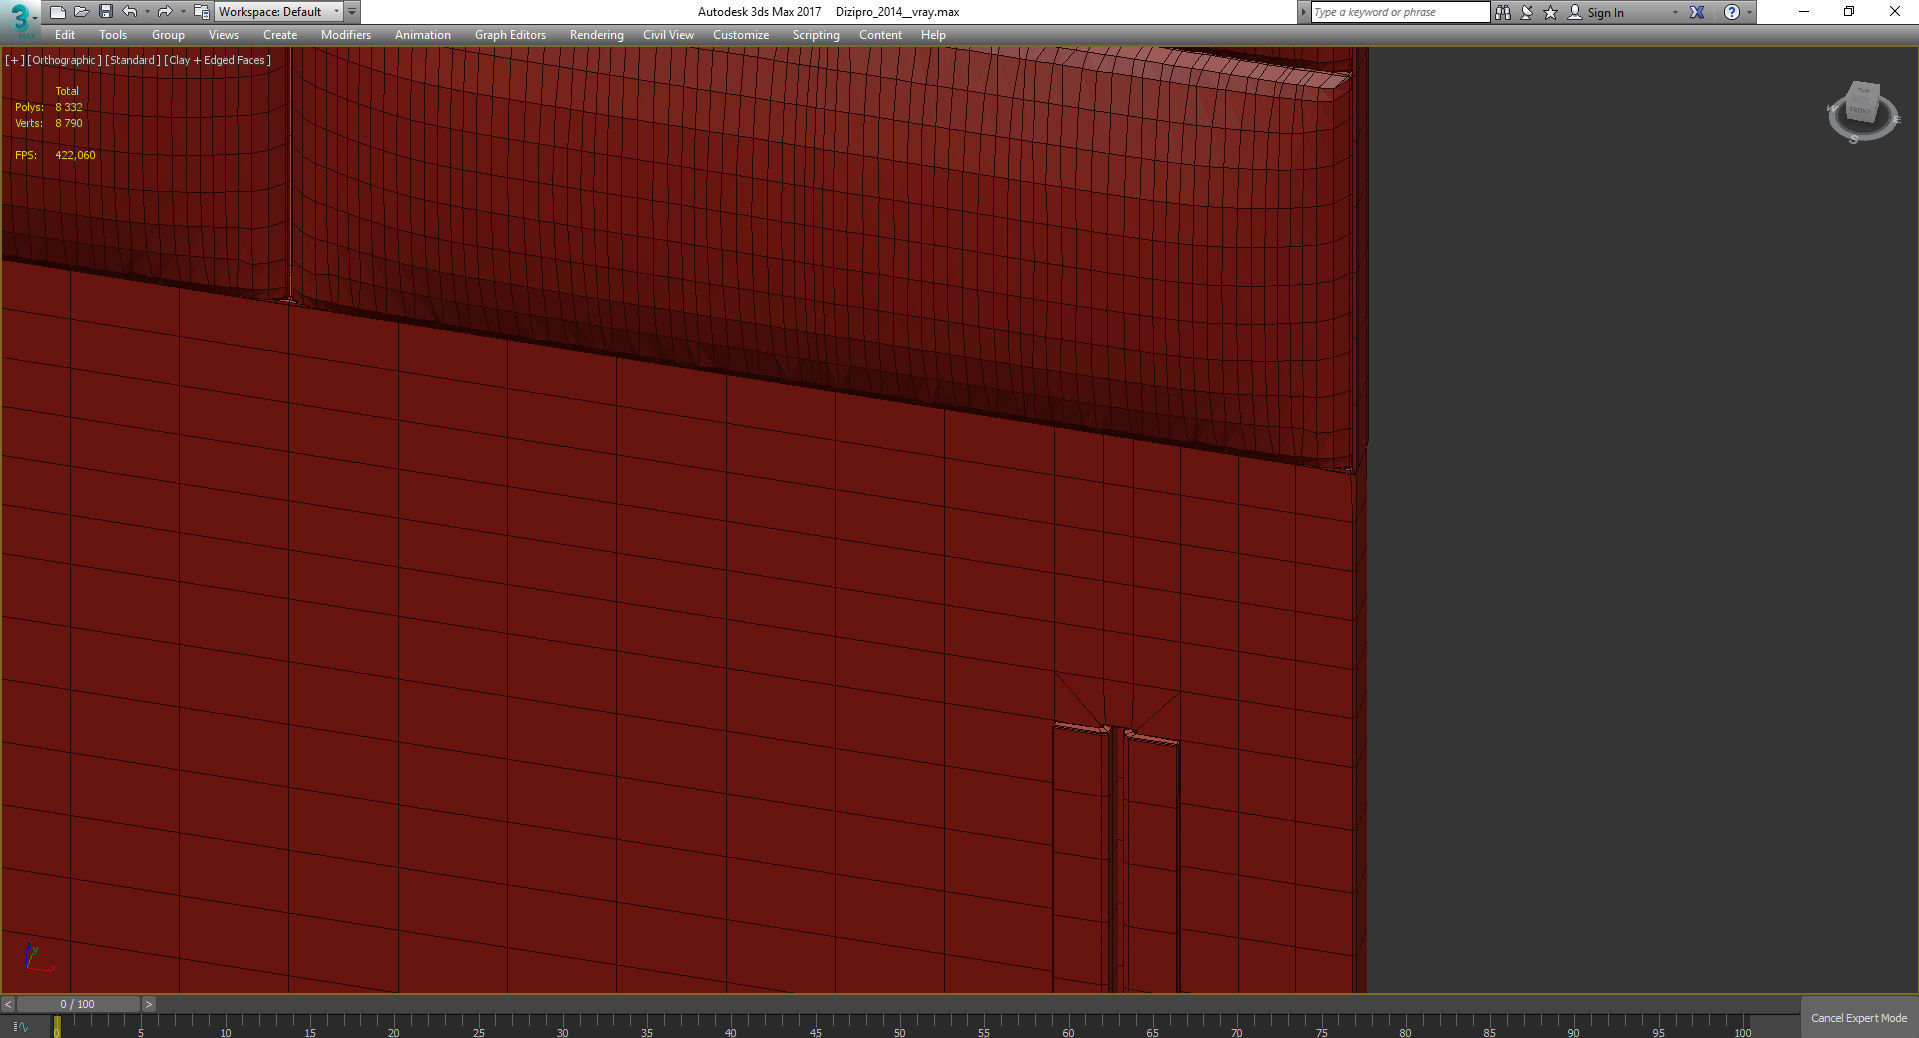Expand the InfoCenter search box arrow
Screen dimensions: 1919x1038
coord(1303,12)
